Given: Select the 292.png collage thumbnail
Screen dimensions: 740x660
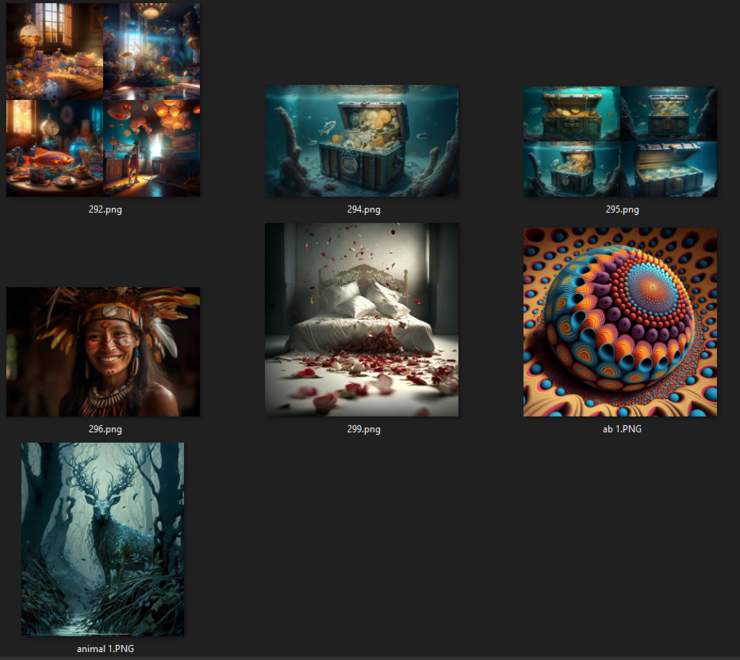Looking at the screenshot, I should pos(103,100).
